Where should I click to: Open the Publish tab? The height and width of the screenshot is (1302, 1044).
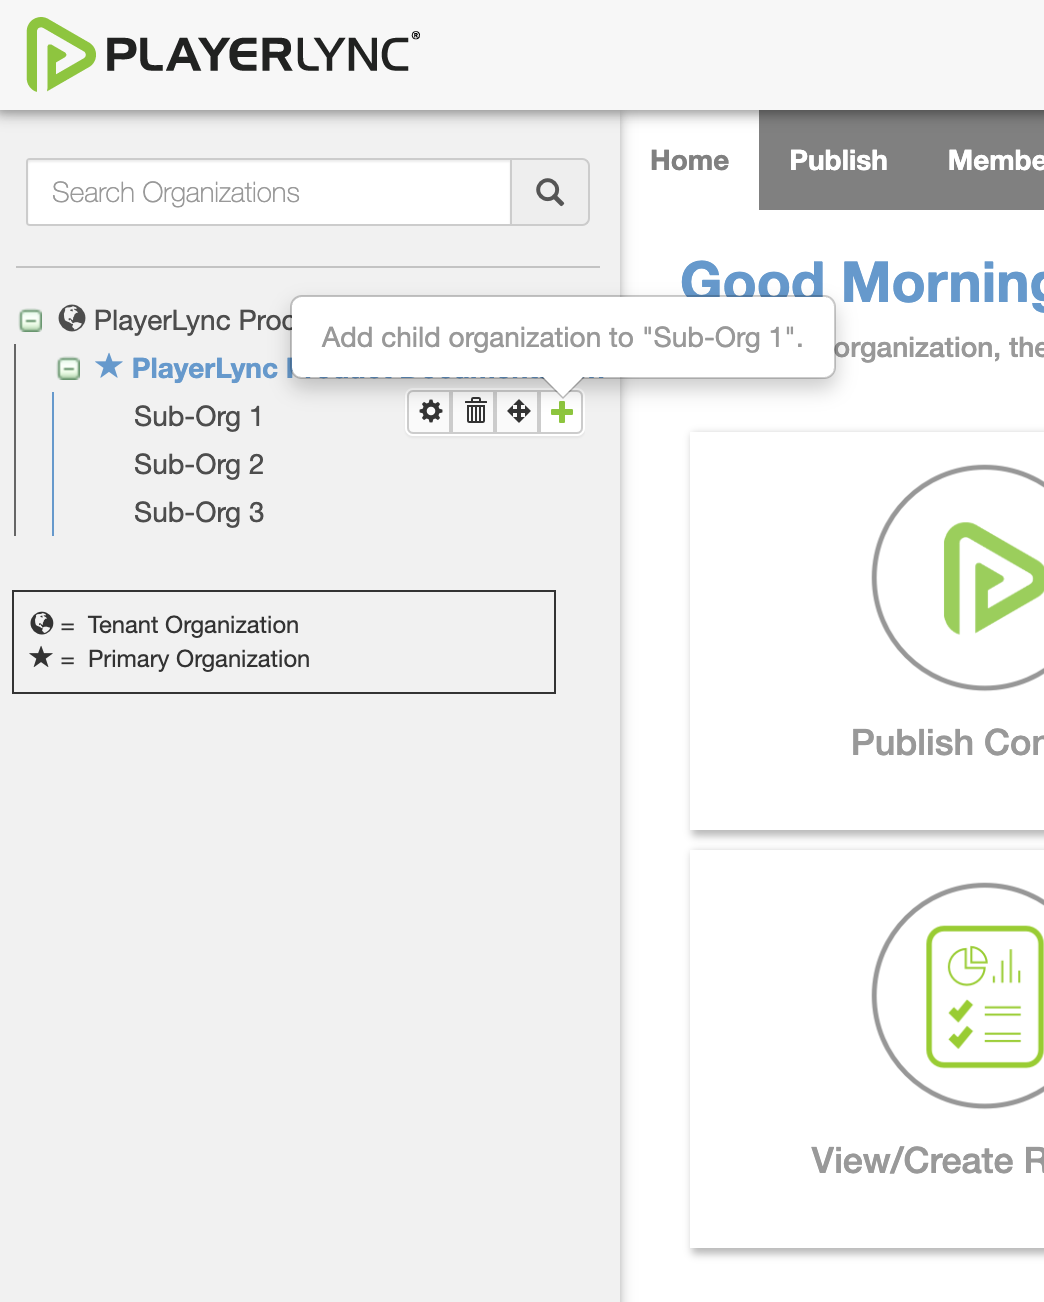point(838,160)
